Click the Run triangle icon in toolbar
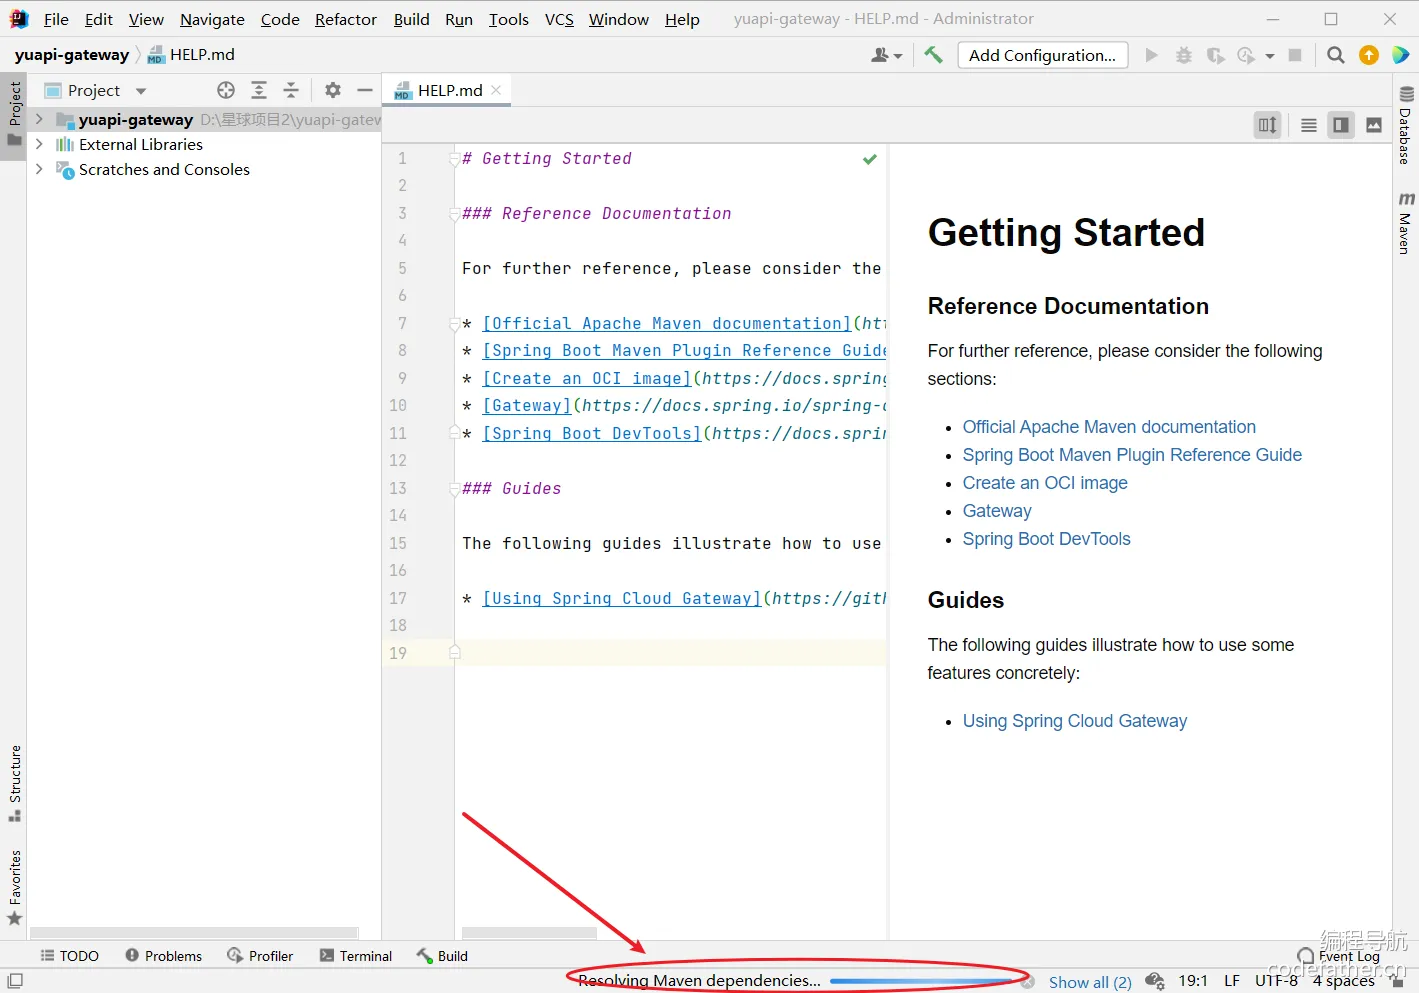 click(1151, 55)
